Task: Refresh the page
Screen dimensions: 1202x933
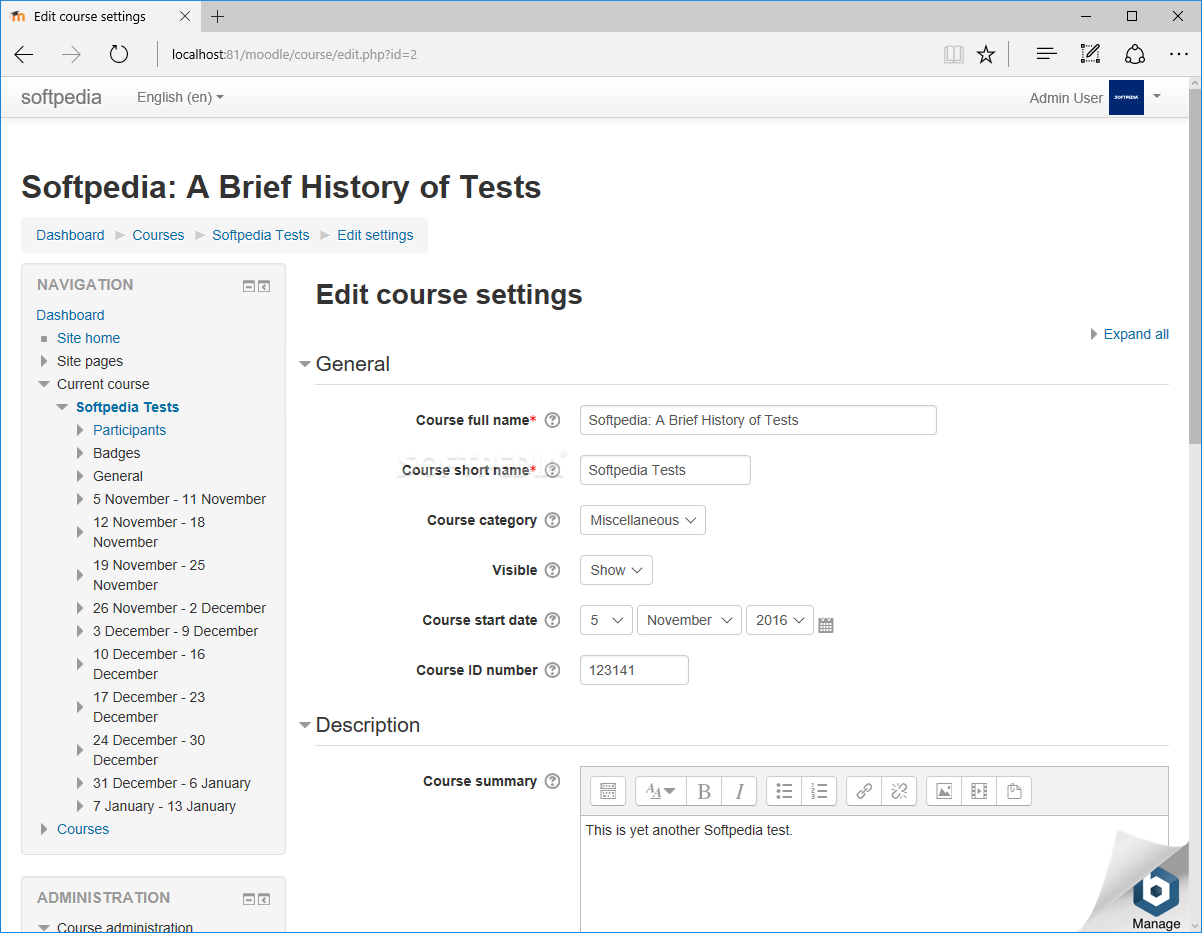Action: [x=119, y=54]
